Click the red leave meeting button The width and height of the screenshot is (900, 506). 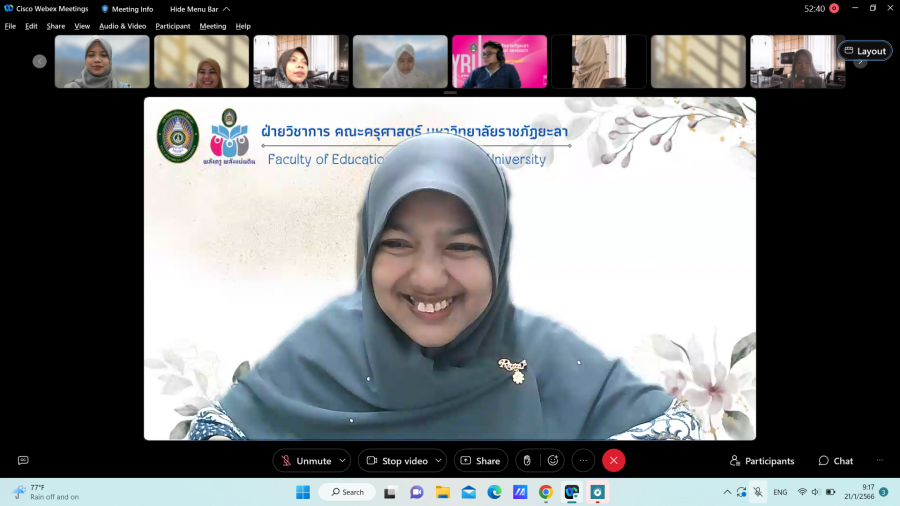click(x=614, y=460)
